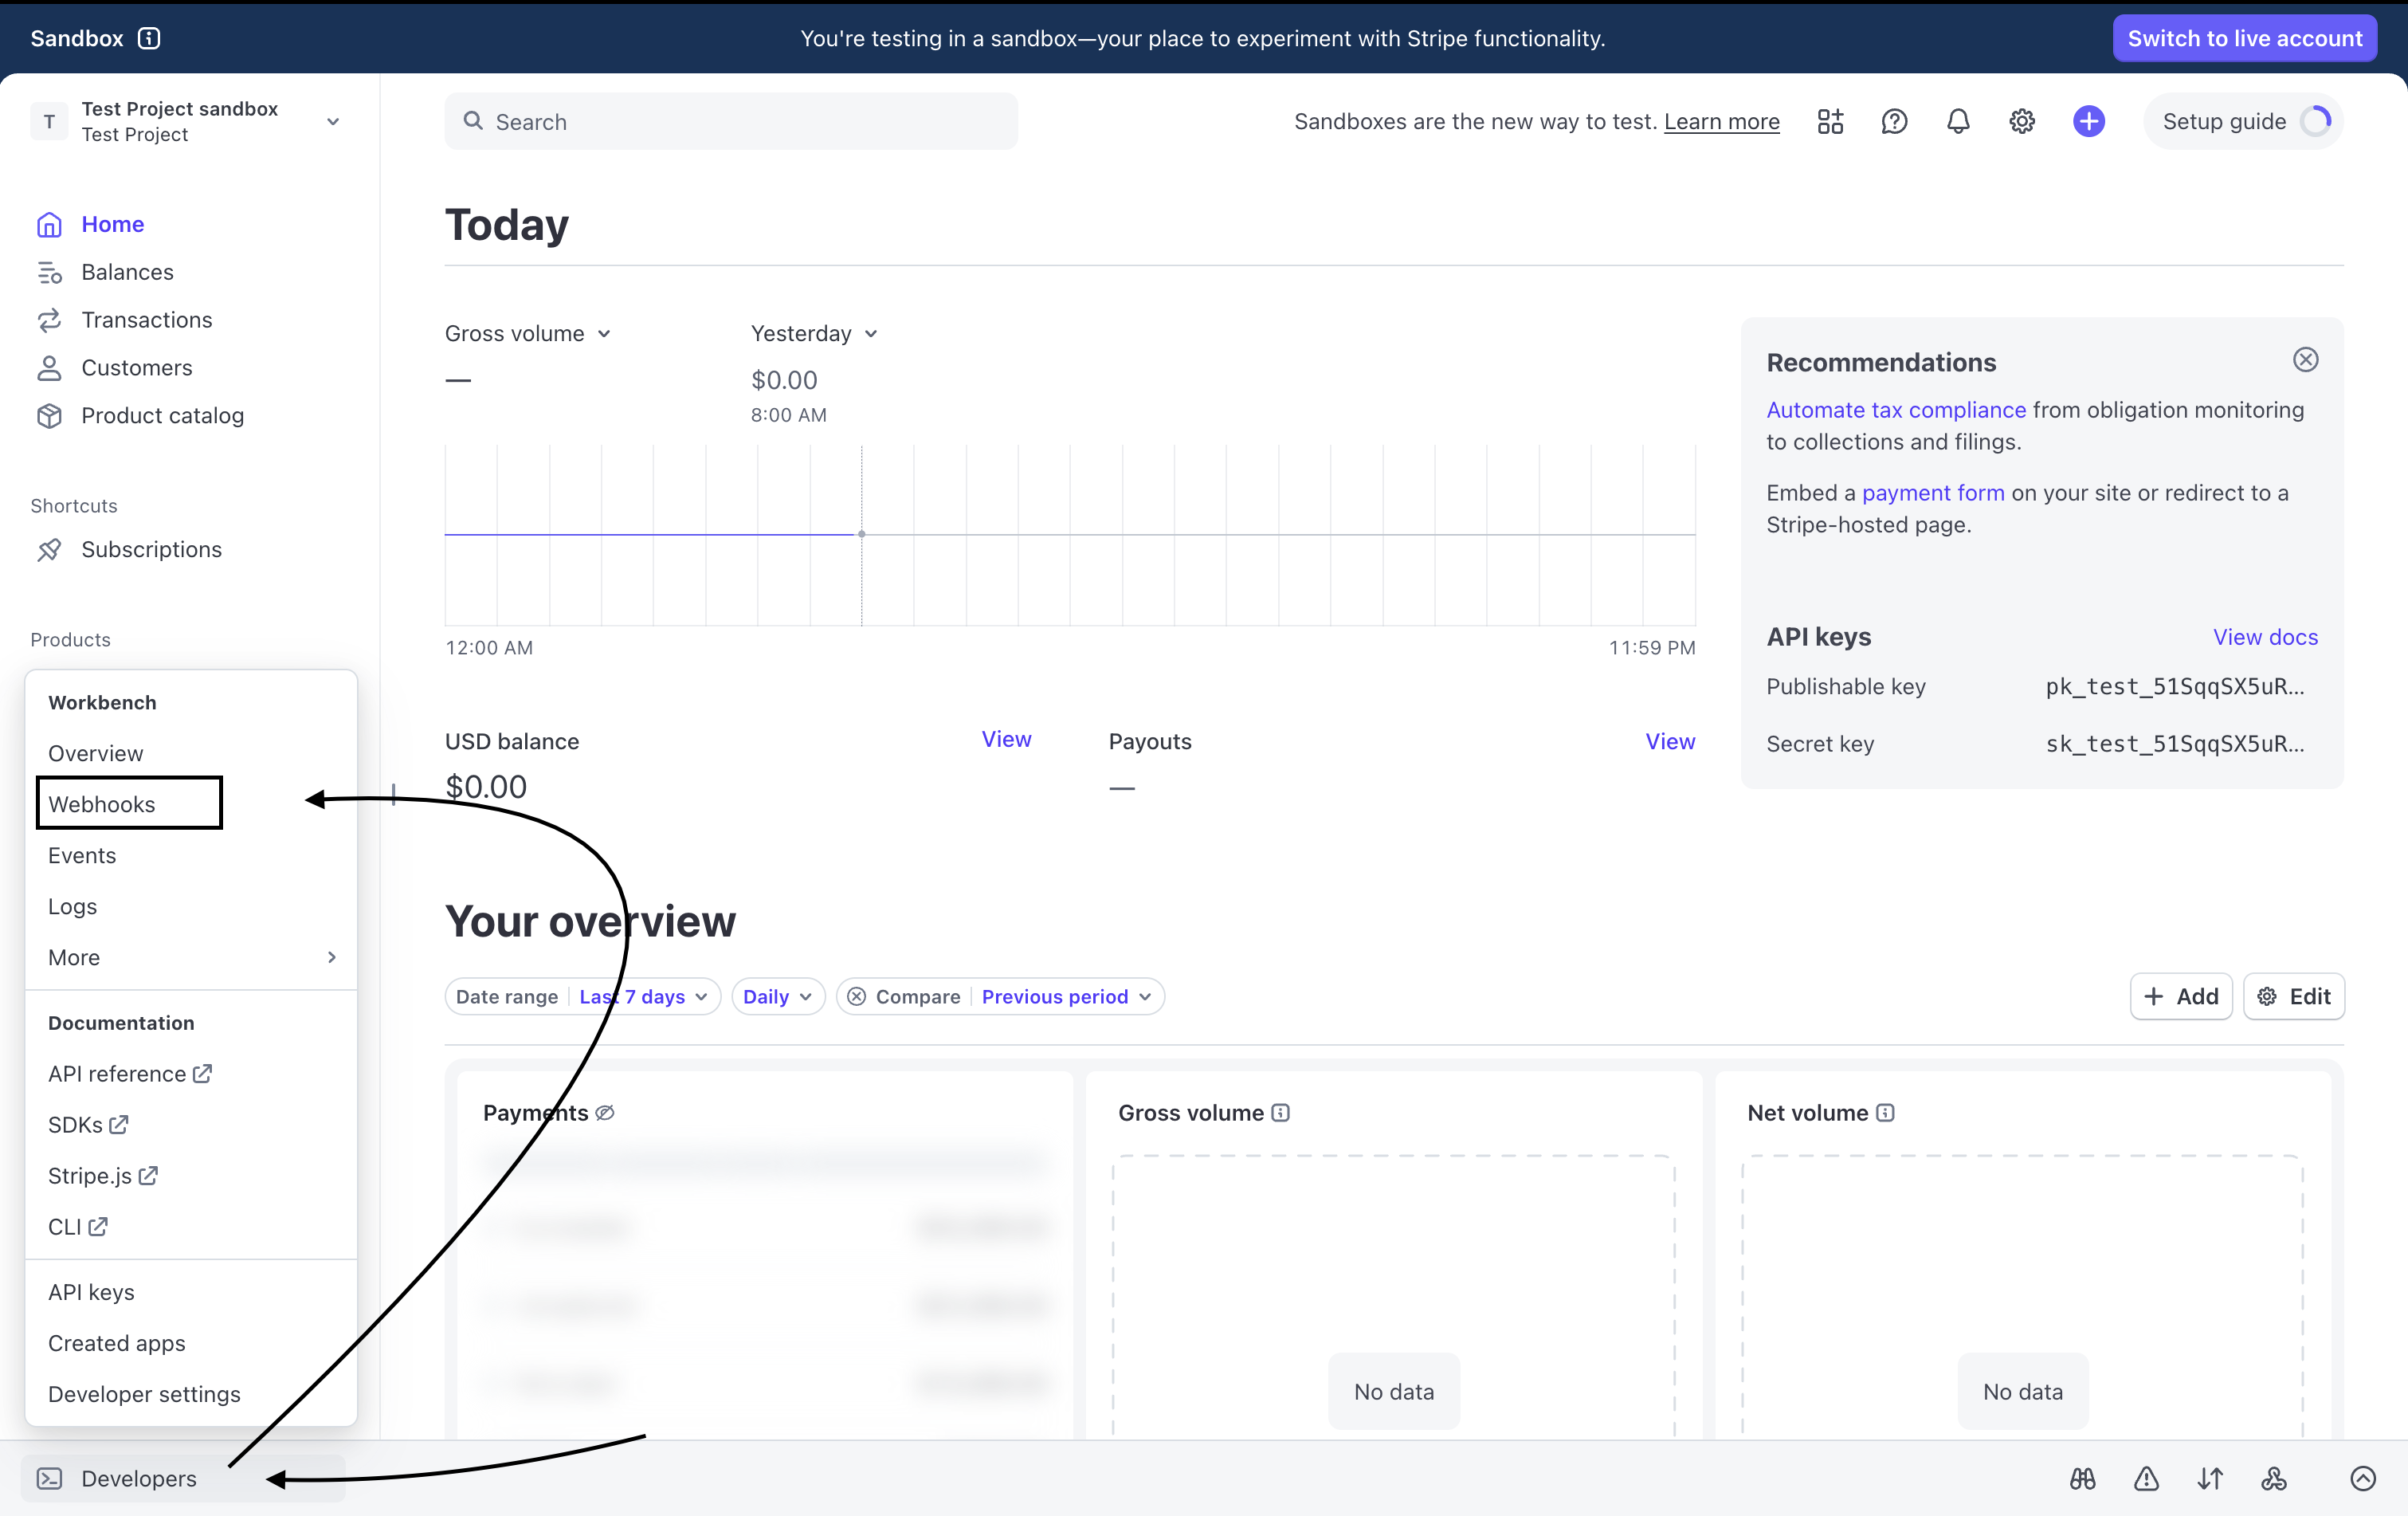
Task: Open the notifications bell icon
Action: click(x=1958, y=121)
